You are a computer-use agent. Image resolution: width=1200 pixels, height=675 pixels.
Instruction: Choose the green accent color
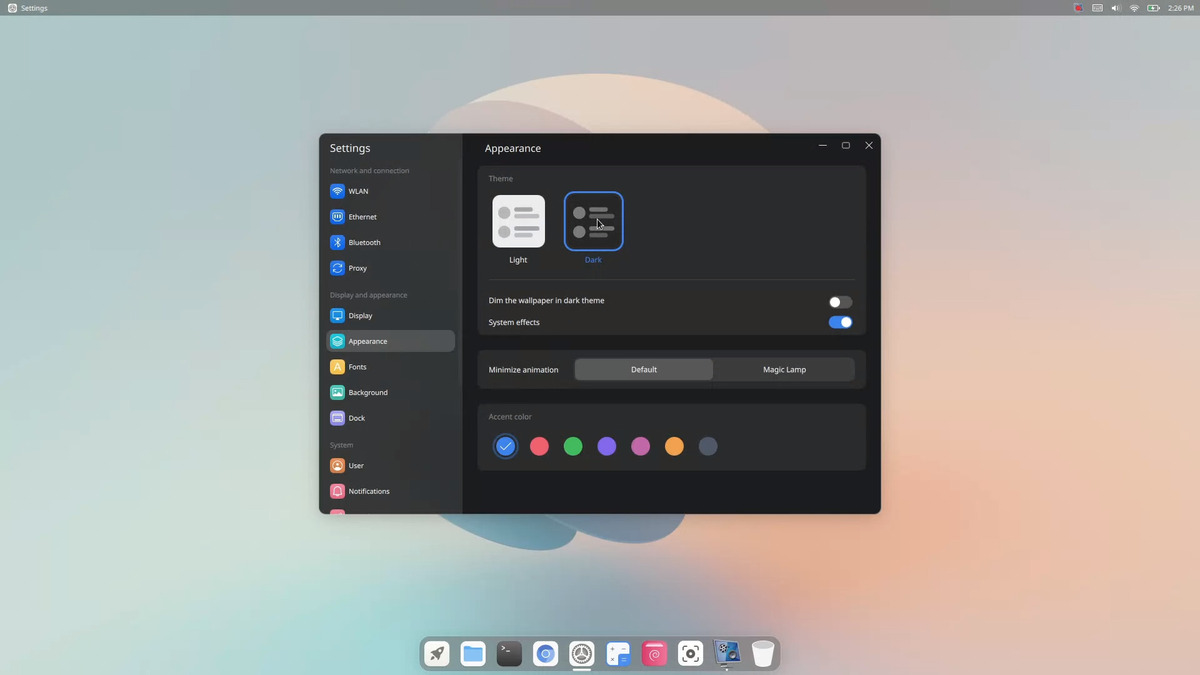[x=573, y=447]
